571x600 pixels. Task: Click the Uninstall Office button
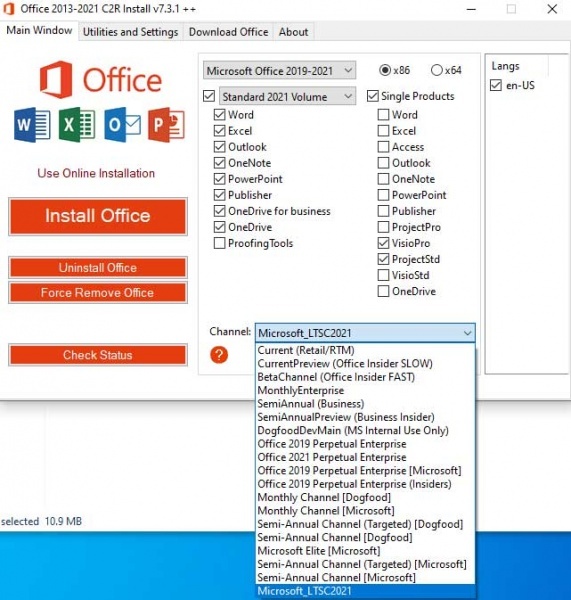pos(98,267)
